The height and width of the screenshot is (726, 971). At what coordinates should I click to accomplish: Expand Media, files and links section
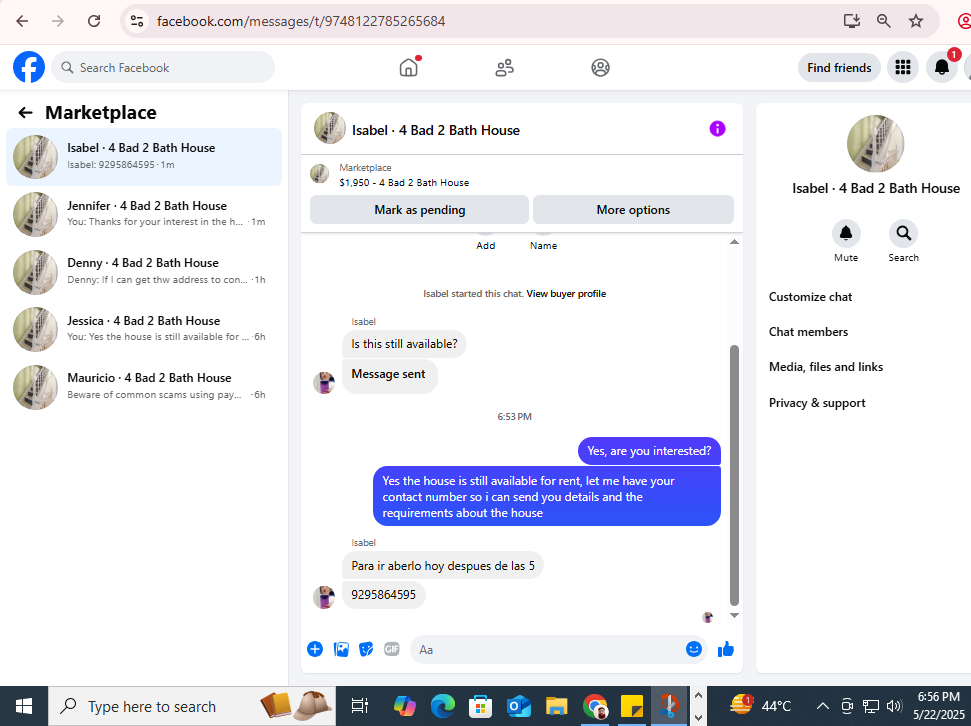pyautogui.click(x=825, y=367)
